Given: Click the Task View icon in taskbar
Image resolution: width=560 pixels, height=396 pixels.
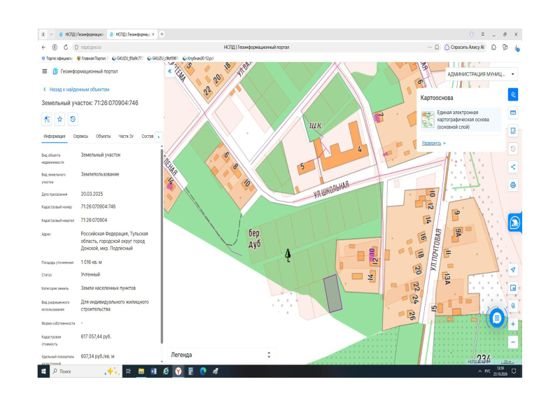Looking at the screenshot, I should point(128,372).
